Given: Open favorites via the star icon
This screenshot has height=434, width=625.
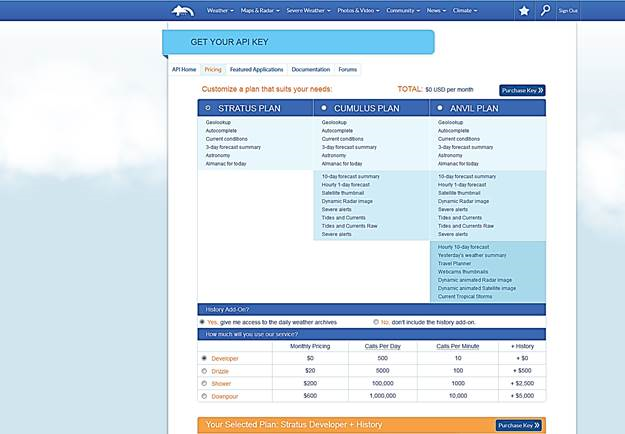Looking at the screenshot, I should click(524, 11).
